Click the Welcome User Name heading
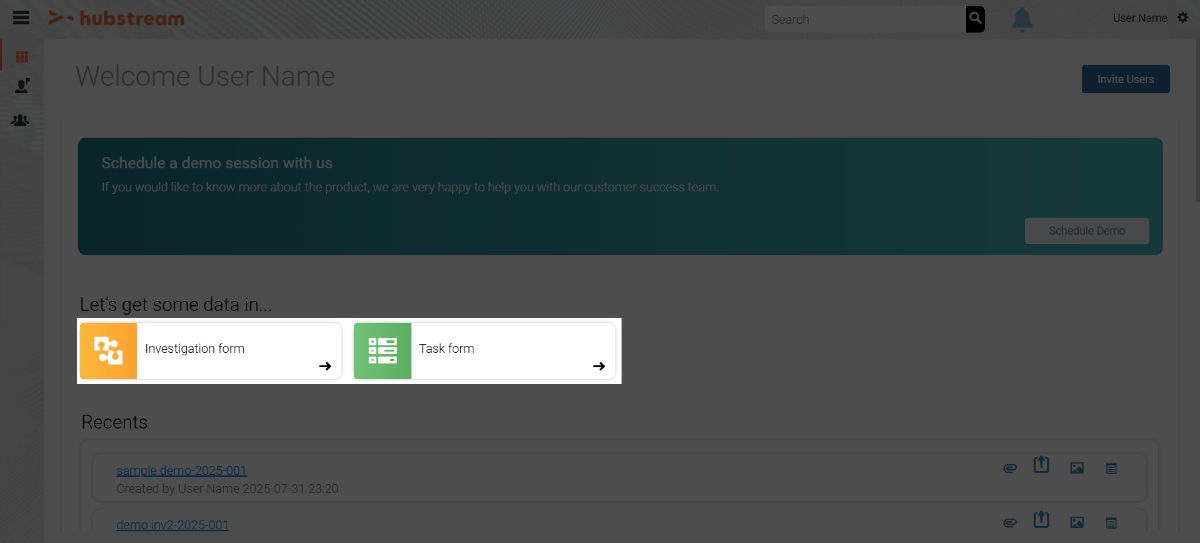 coord(205,77)
